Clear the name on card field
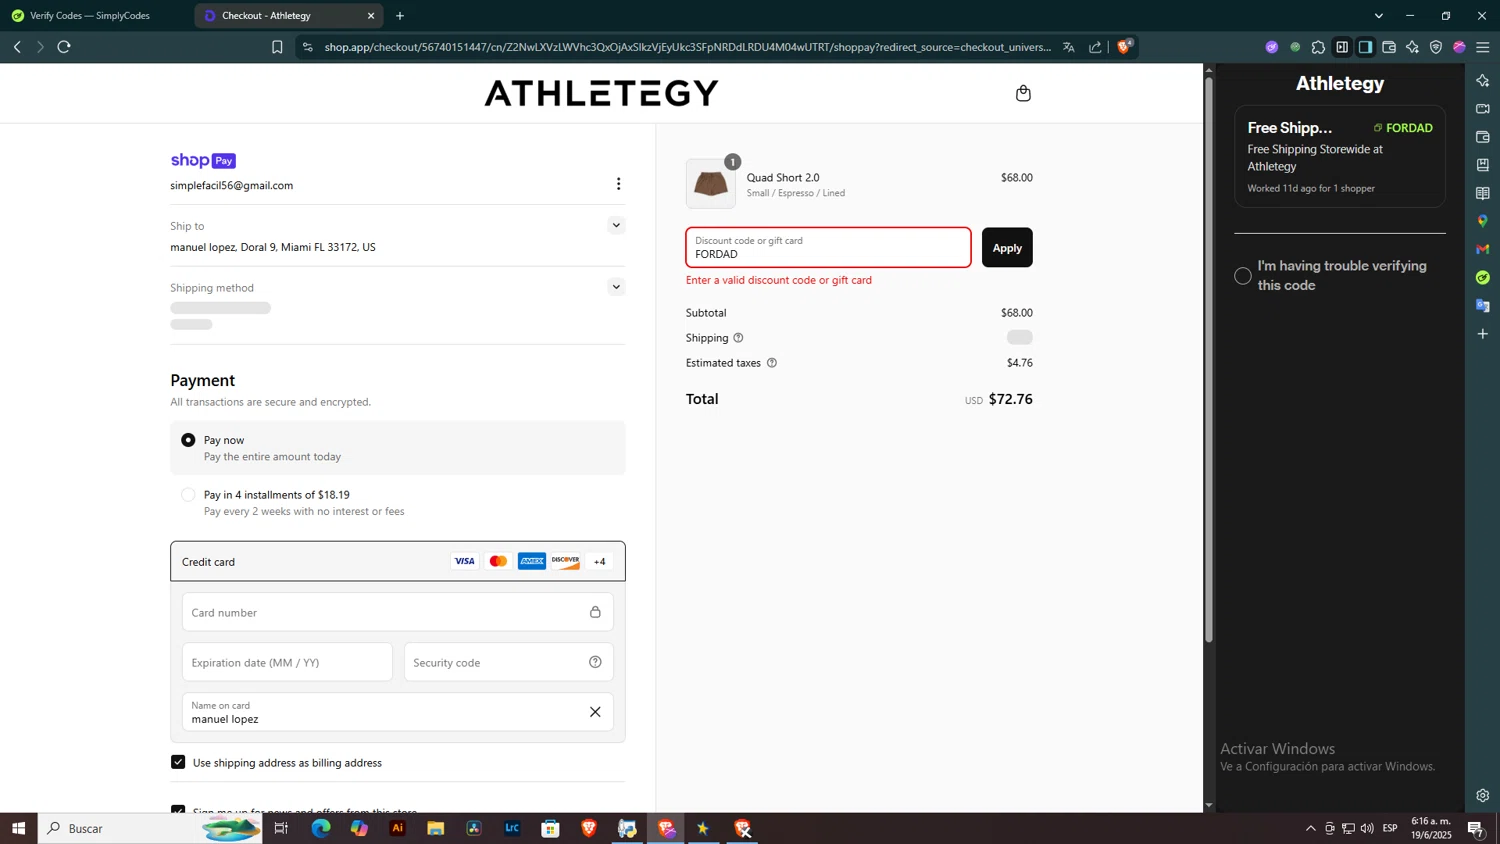The image size is (1500, 844). pos(595,712)
